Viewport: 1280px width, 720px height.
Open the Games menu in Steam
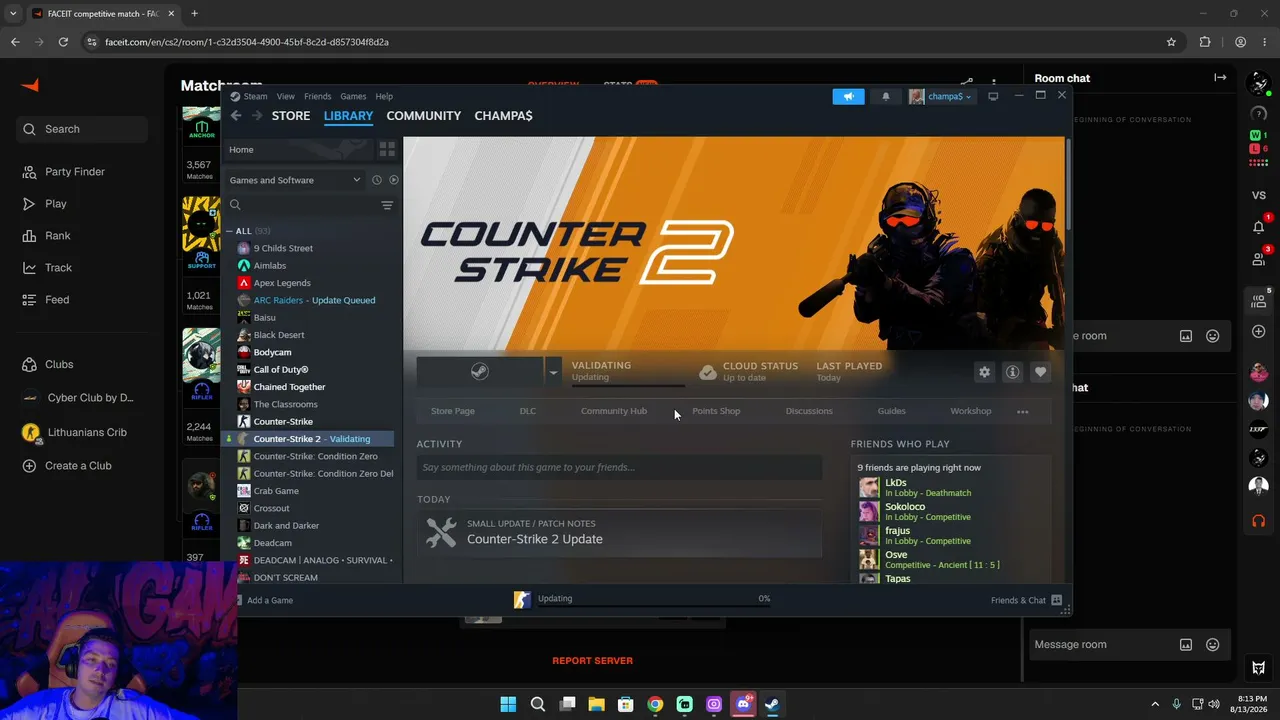(x=353, y=96)
